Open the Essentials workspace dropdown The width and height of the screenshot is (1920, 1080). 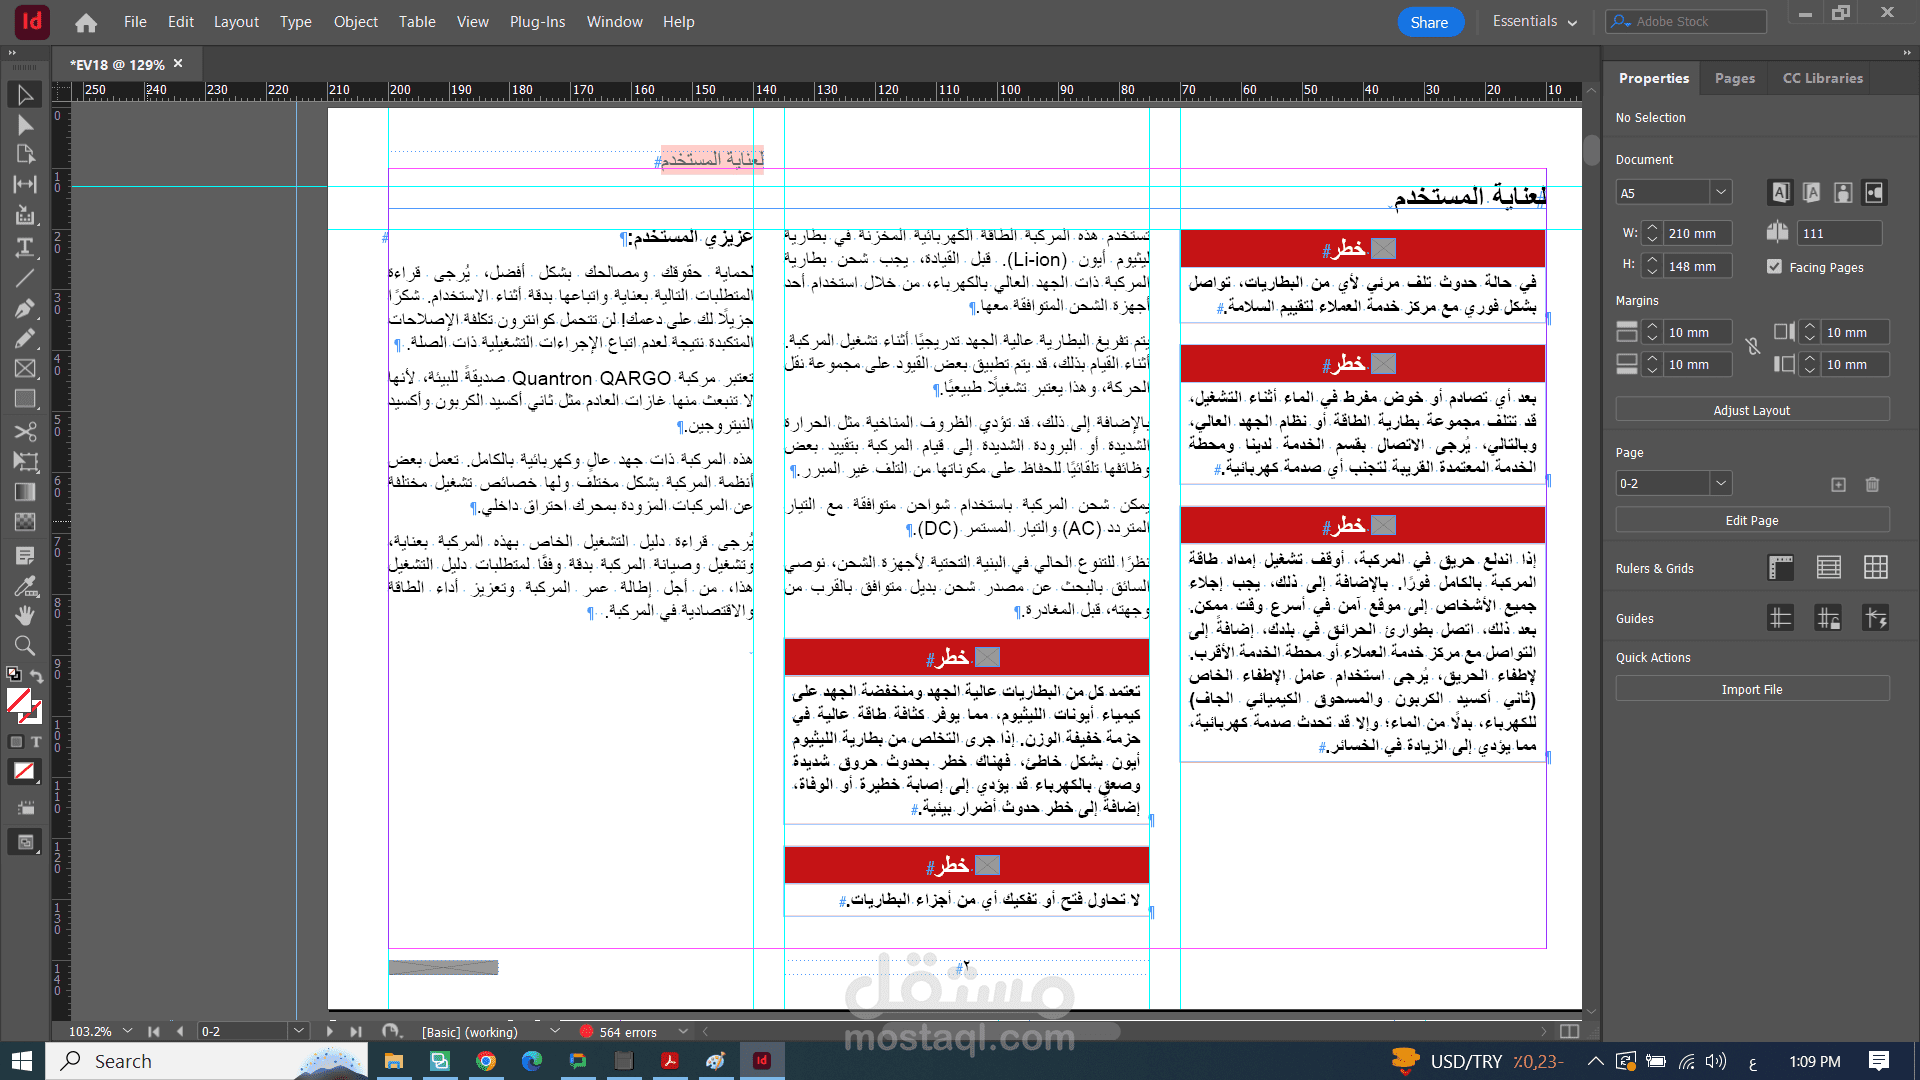(x=1534, y=22)
